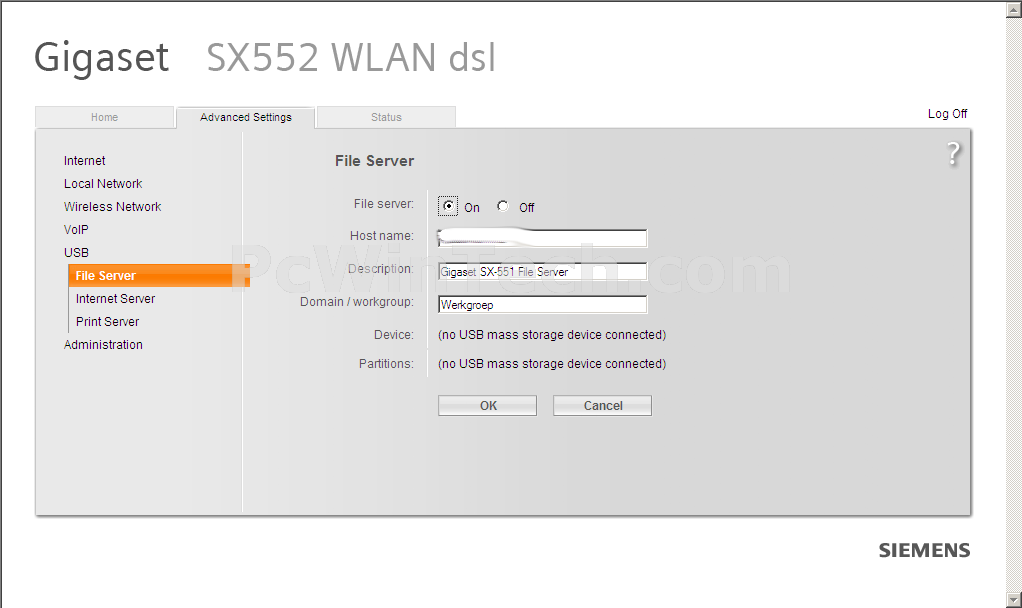The width and height of the screenshot is (1022, 608).
Task: Open the Internet settings menu item
Action: click(85, 160)
